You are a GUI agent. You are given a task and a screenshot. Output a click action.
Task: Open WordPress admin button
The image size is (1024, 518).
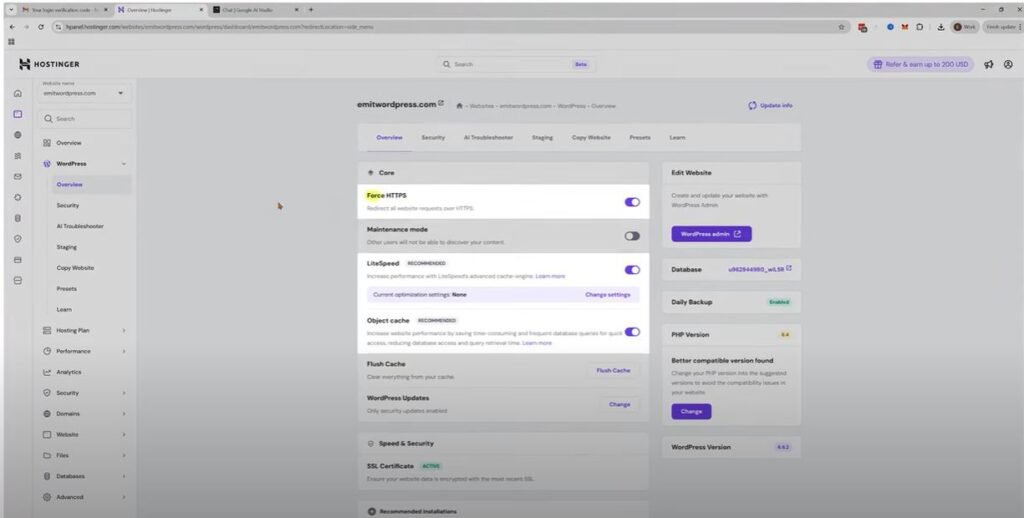tap(711, 234)
